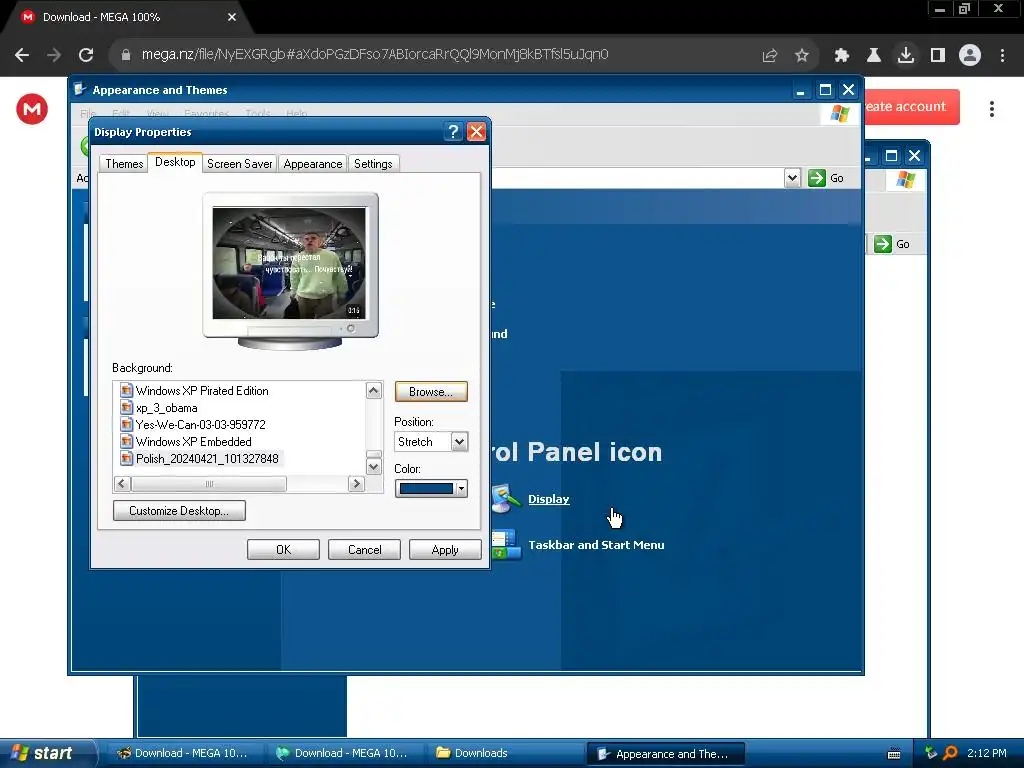Viewport: 1024px width, 768px height.
Task: Click Apply in Display Properties
Action: 445,550
